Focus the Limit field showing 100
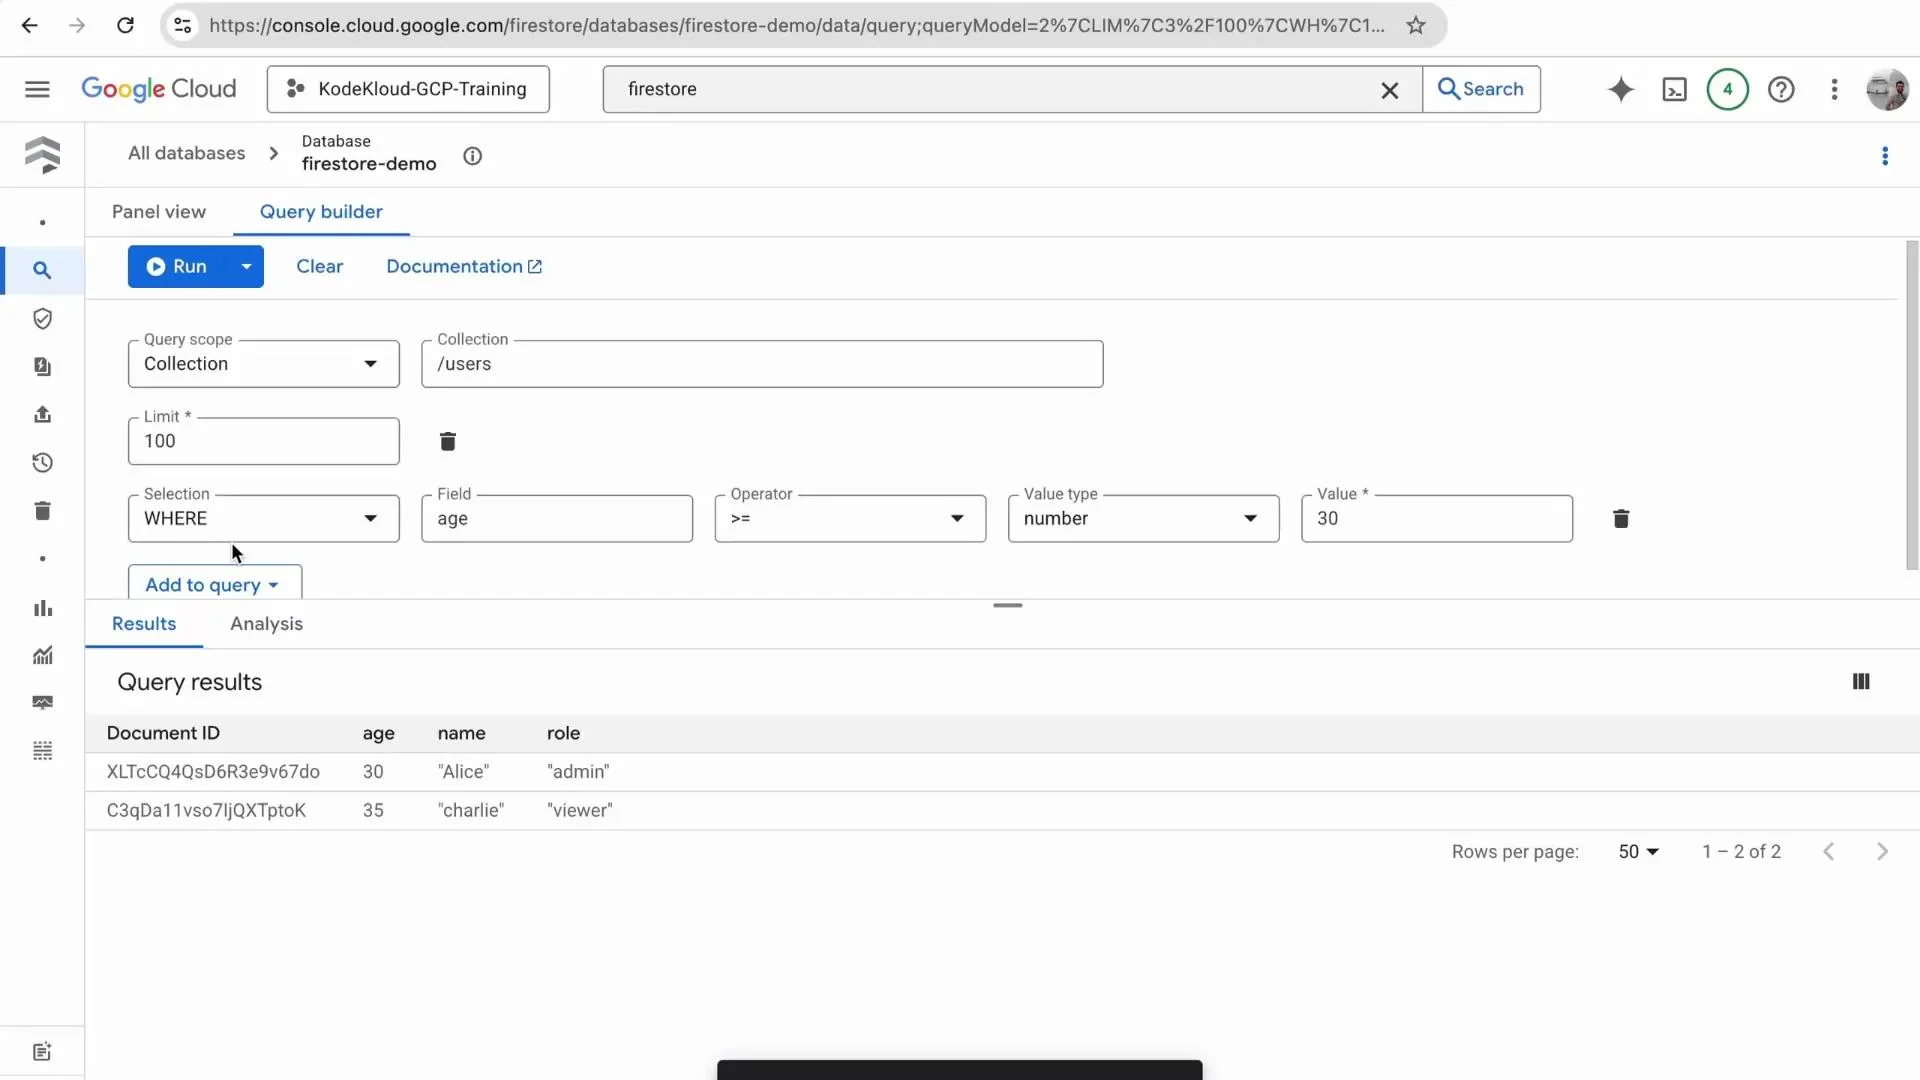Image resolution: width=1920 pixels, height=1080 pixels. coord(263,441)
